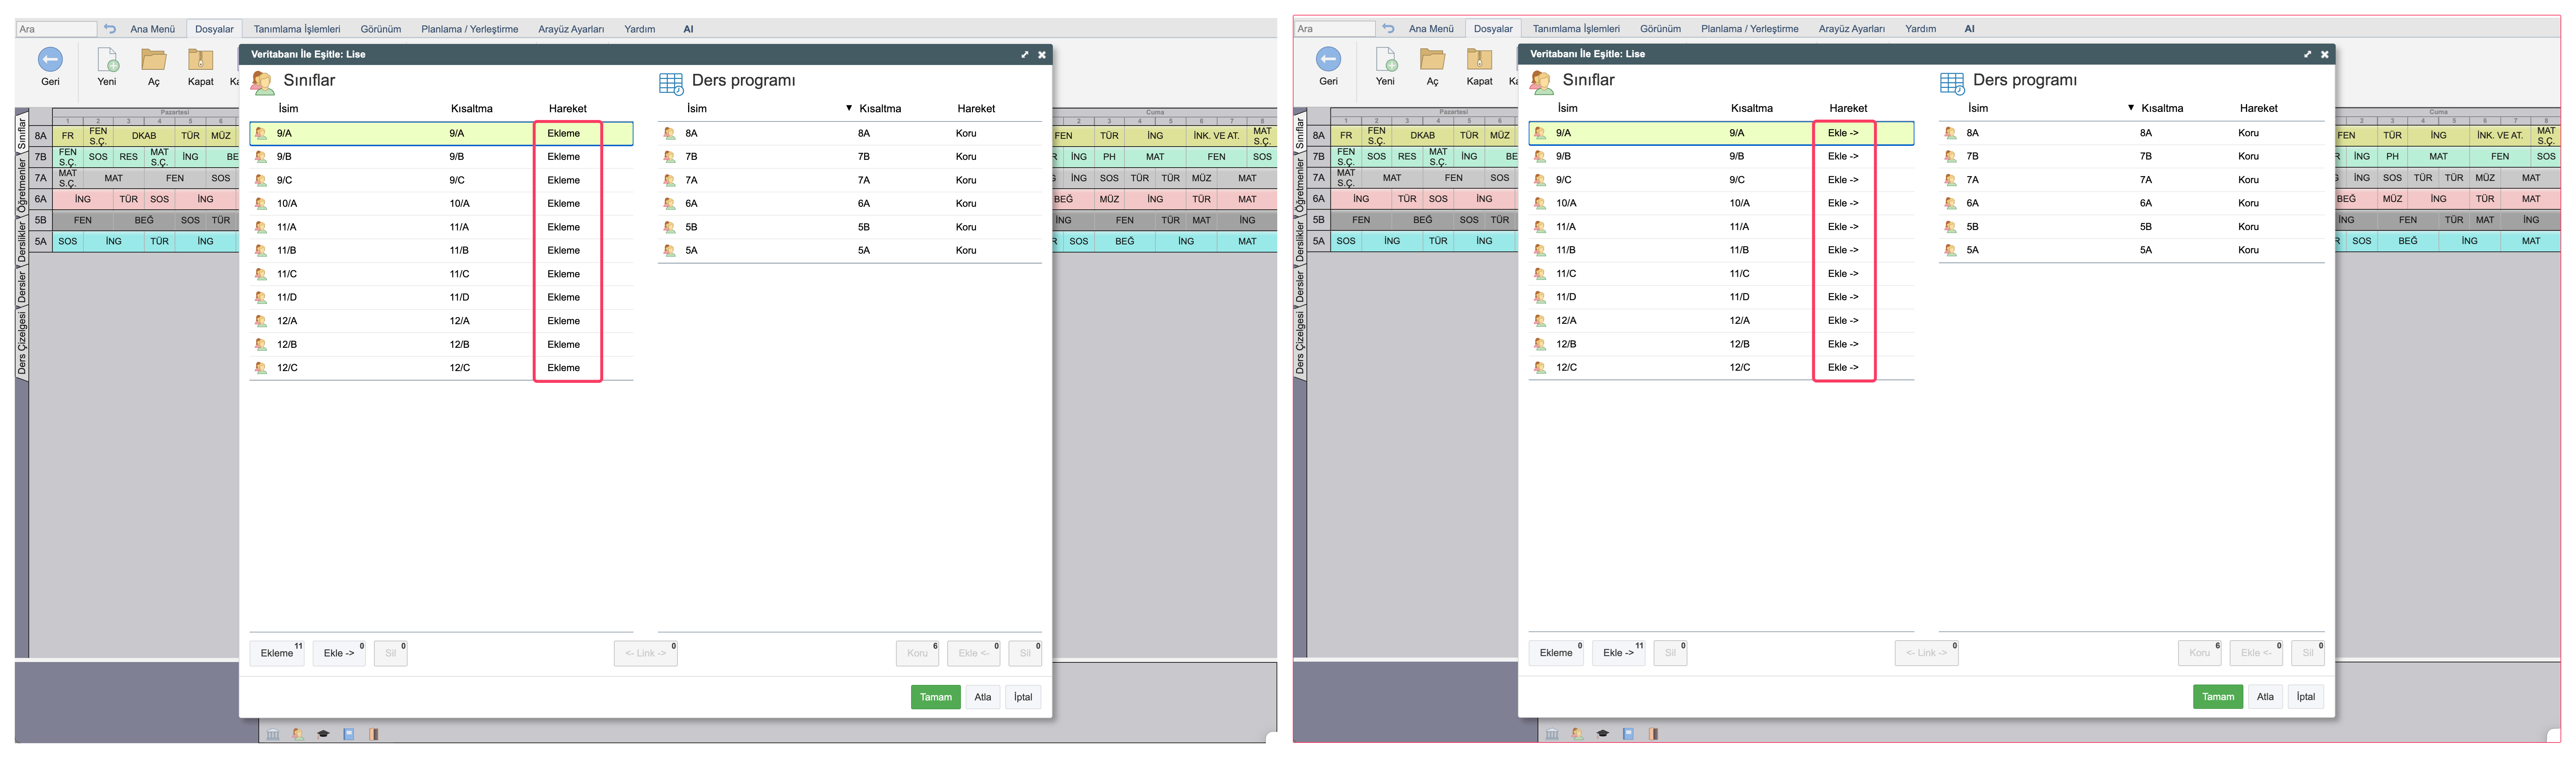The width and height of the screenshot is (2576, 758).
Task: Click the Koru button in right dialog
Action: click(x=2199, y=653)
